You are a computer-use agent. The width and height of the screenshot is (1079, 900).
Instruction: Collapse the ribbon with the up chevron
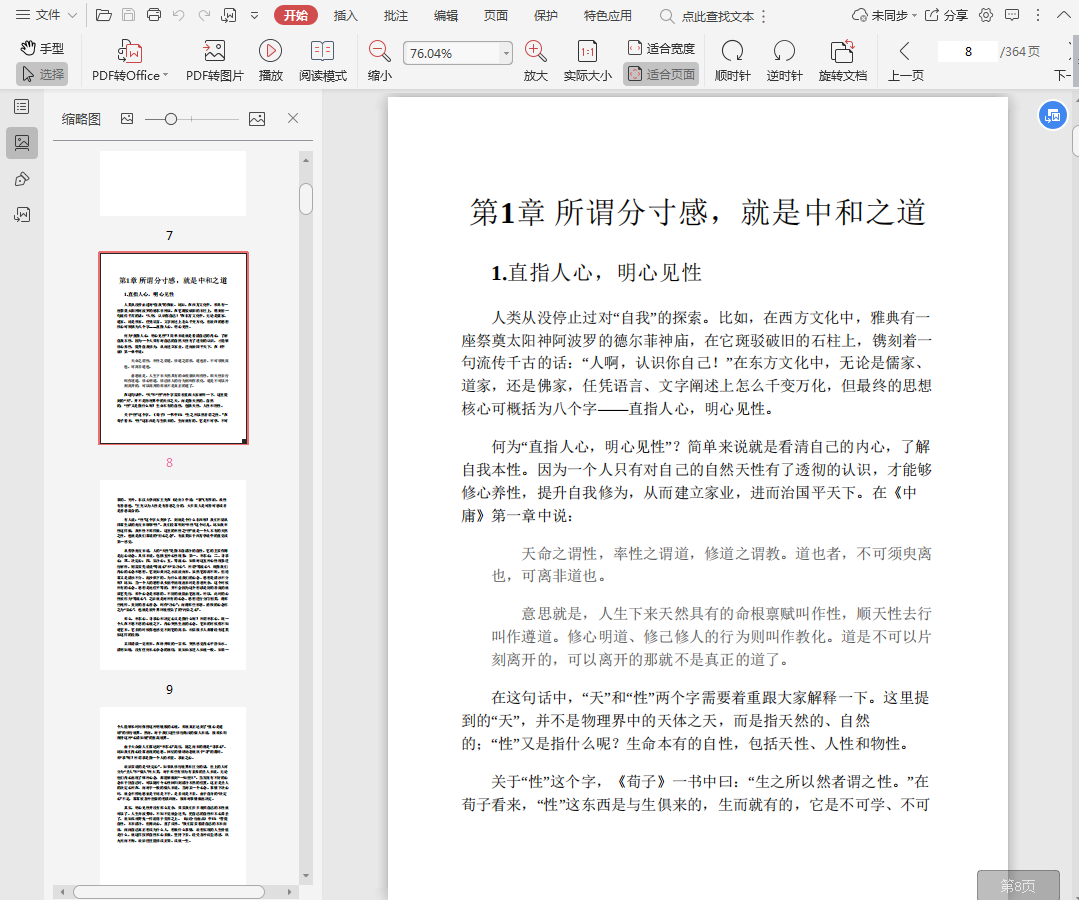coord(1063,15)
